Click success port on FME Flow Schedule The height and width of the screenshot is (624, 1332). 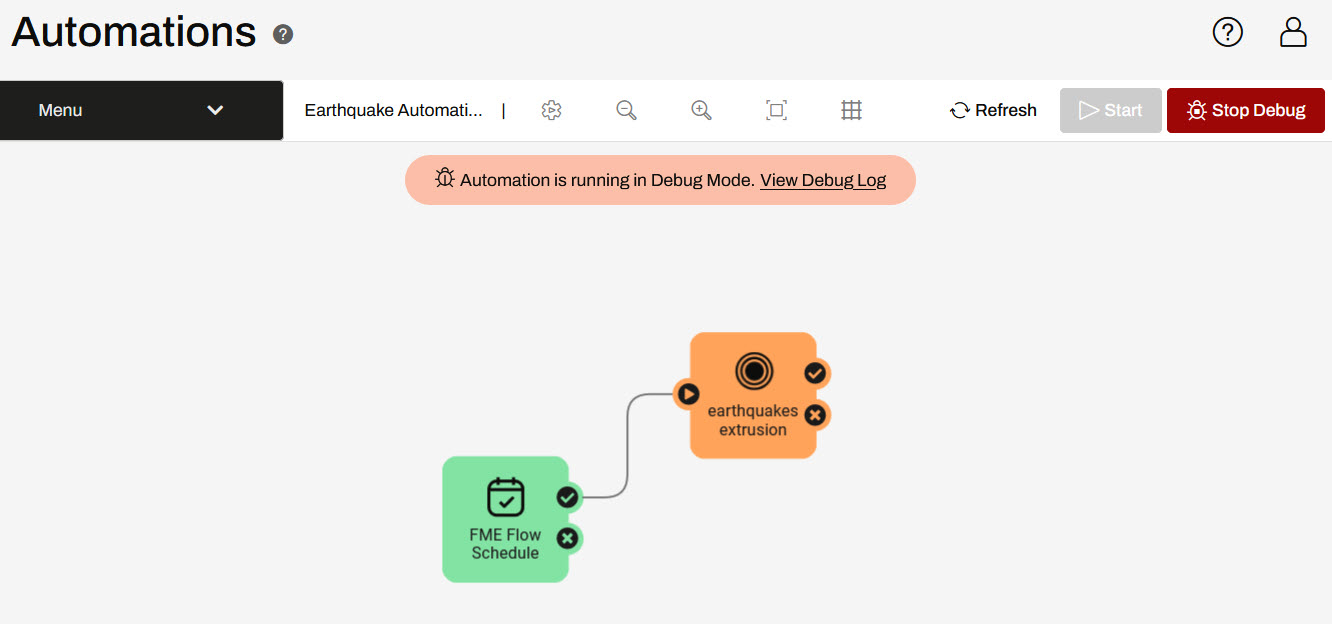pos(568,497)
